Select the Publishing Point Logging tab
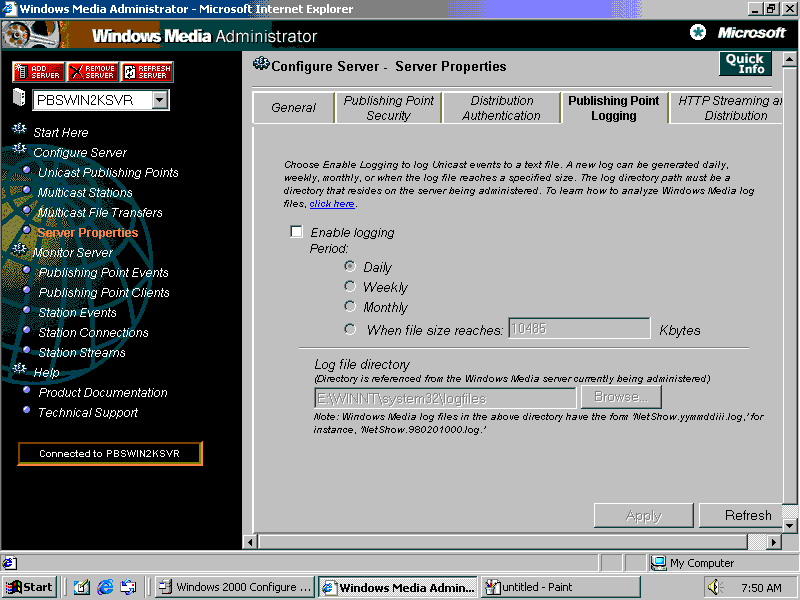Screen dimensions: 800x600 pos(614,108)
